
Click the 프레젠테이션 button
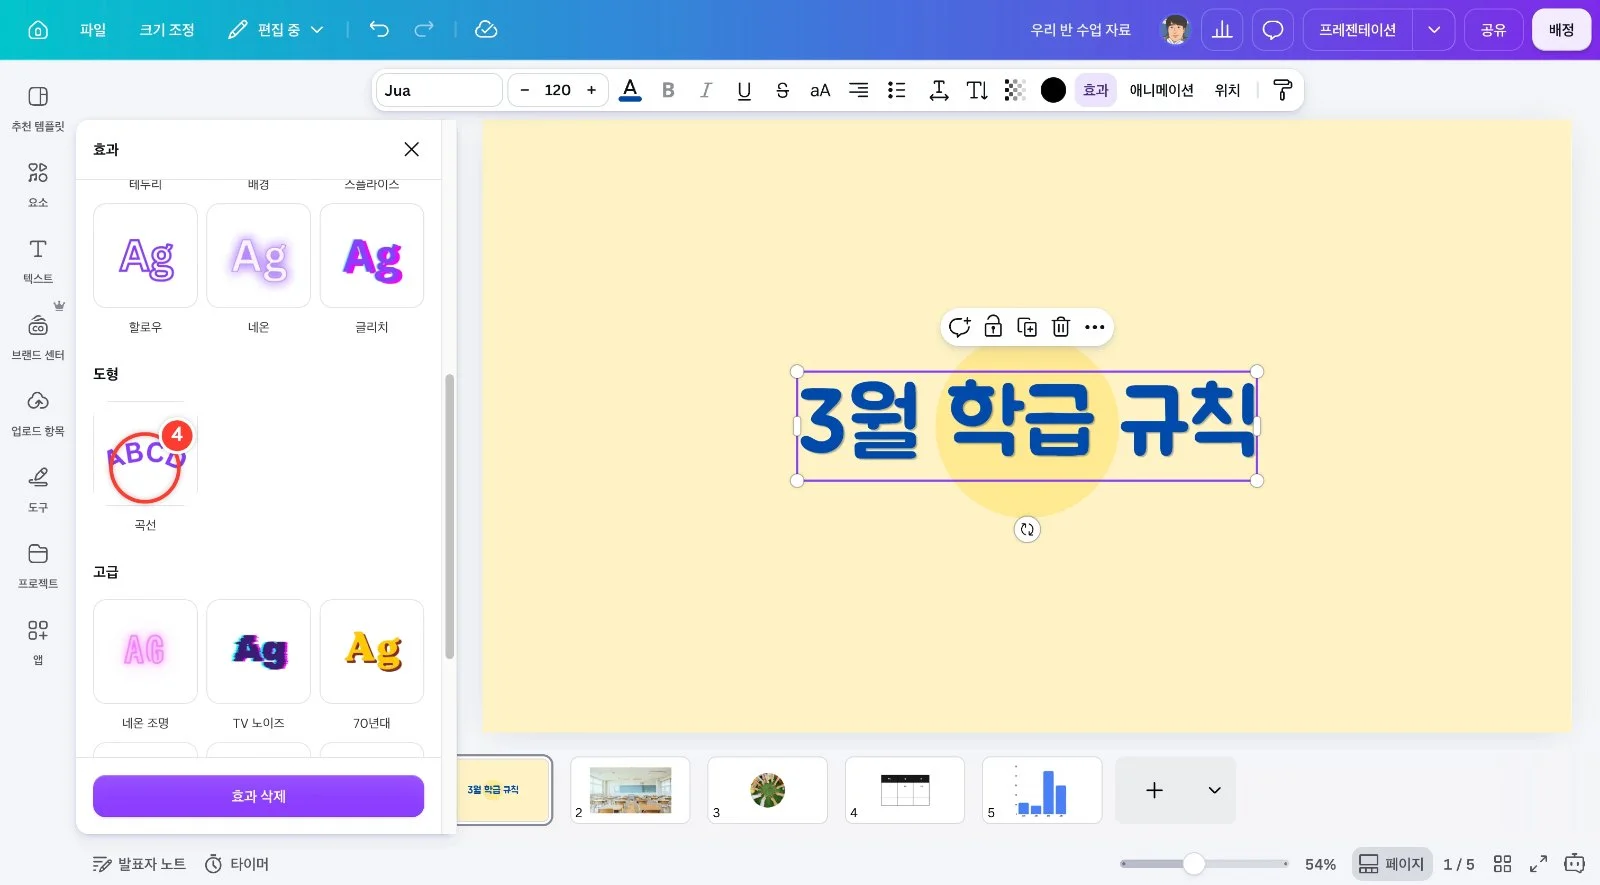[x=1357, y=30]
